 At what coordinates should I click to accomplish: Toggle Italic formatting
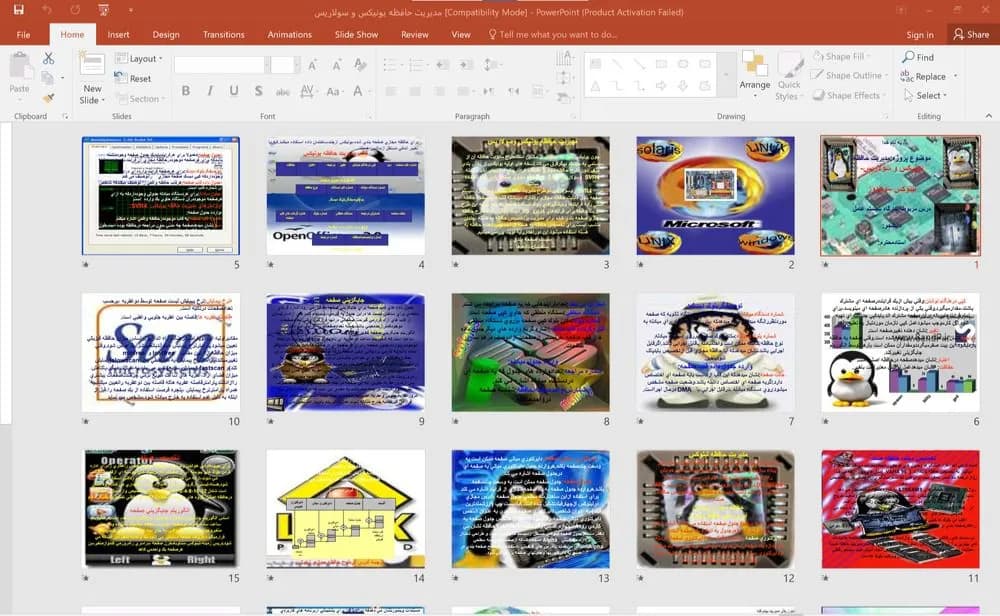point(210,91)
